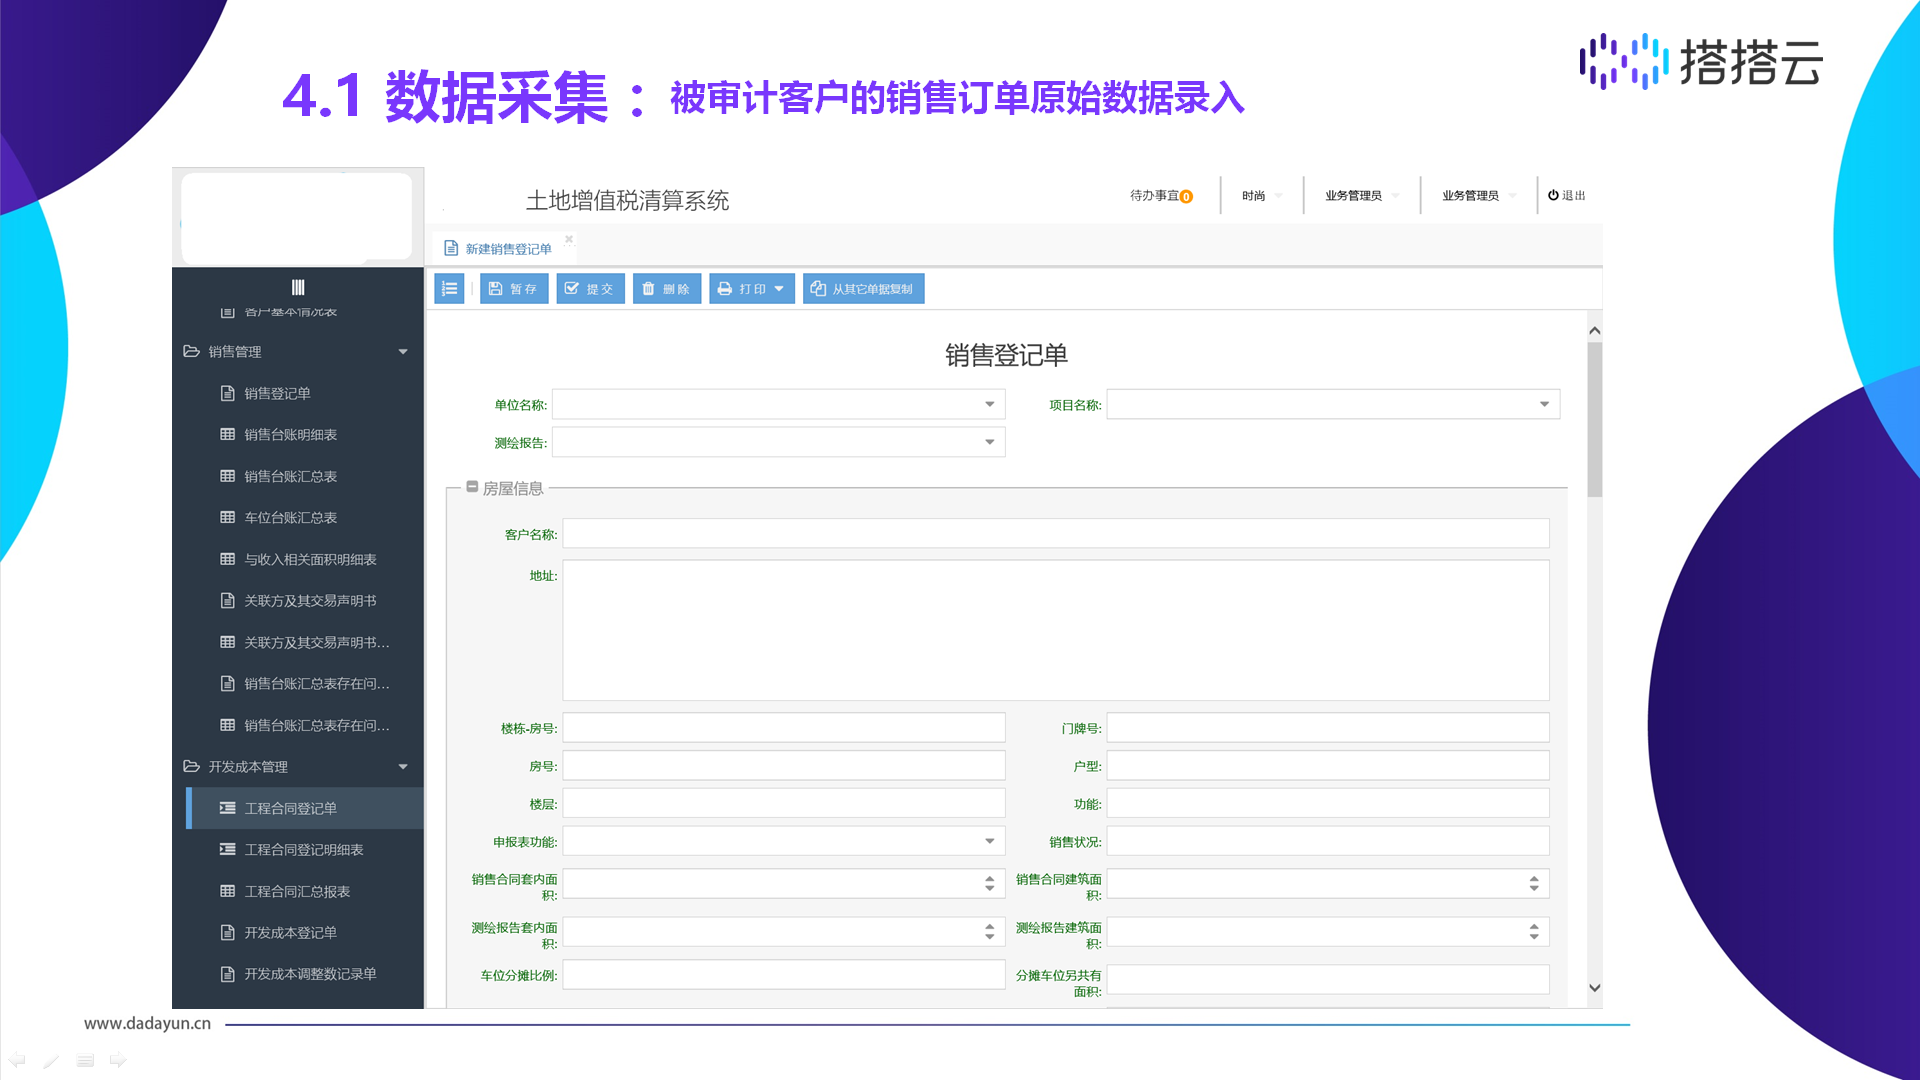Screen dimensions: 1920x1080
Task: Click the slide menu icon in slideshow controls
Action: click(x=85, y=1060)
